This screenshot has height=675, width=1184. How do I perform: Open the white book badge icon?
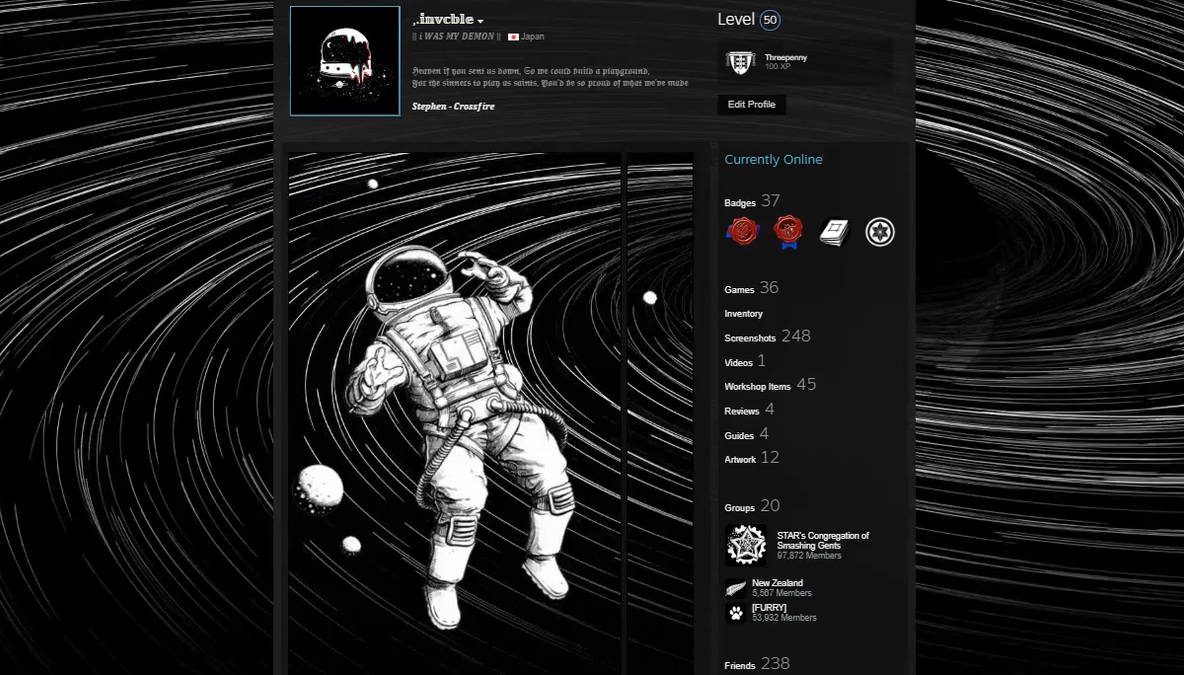click(x=834, y=233)
